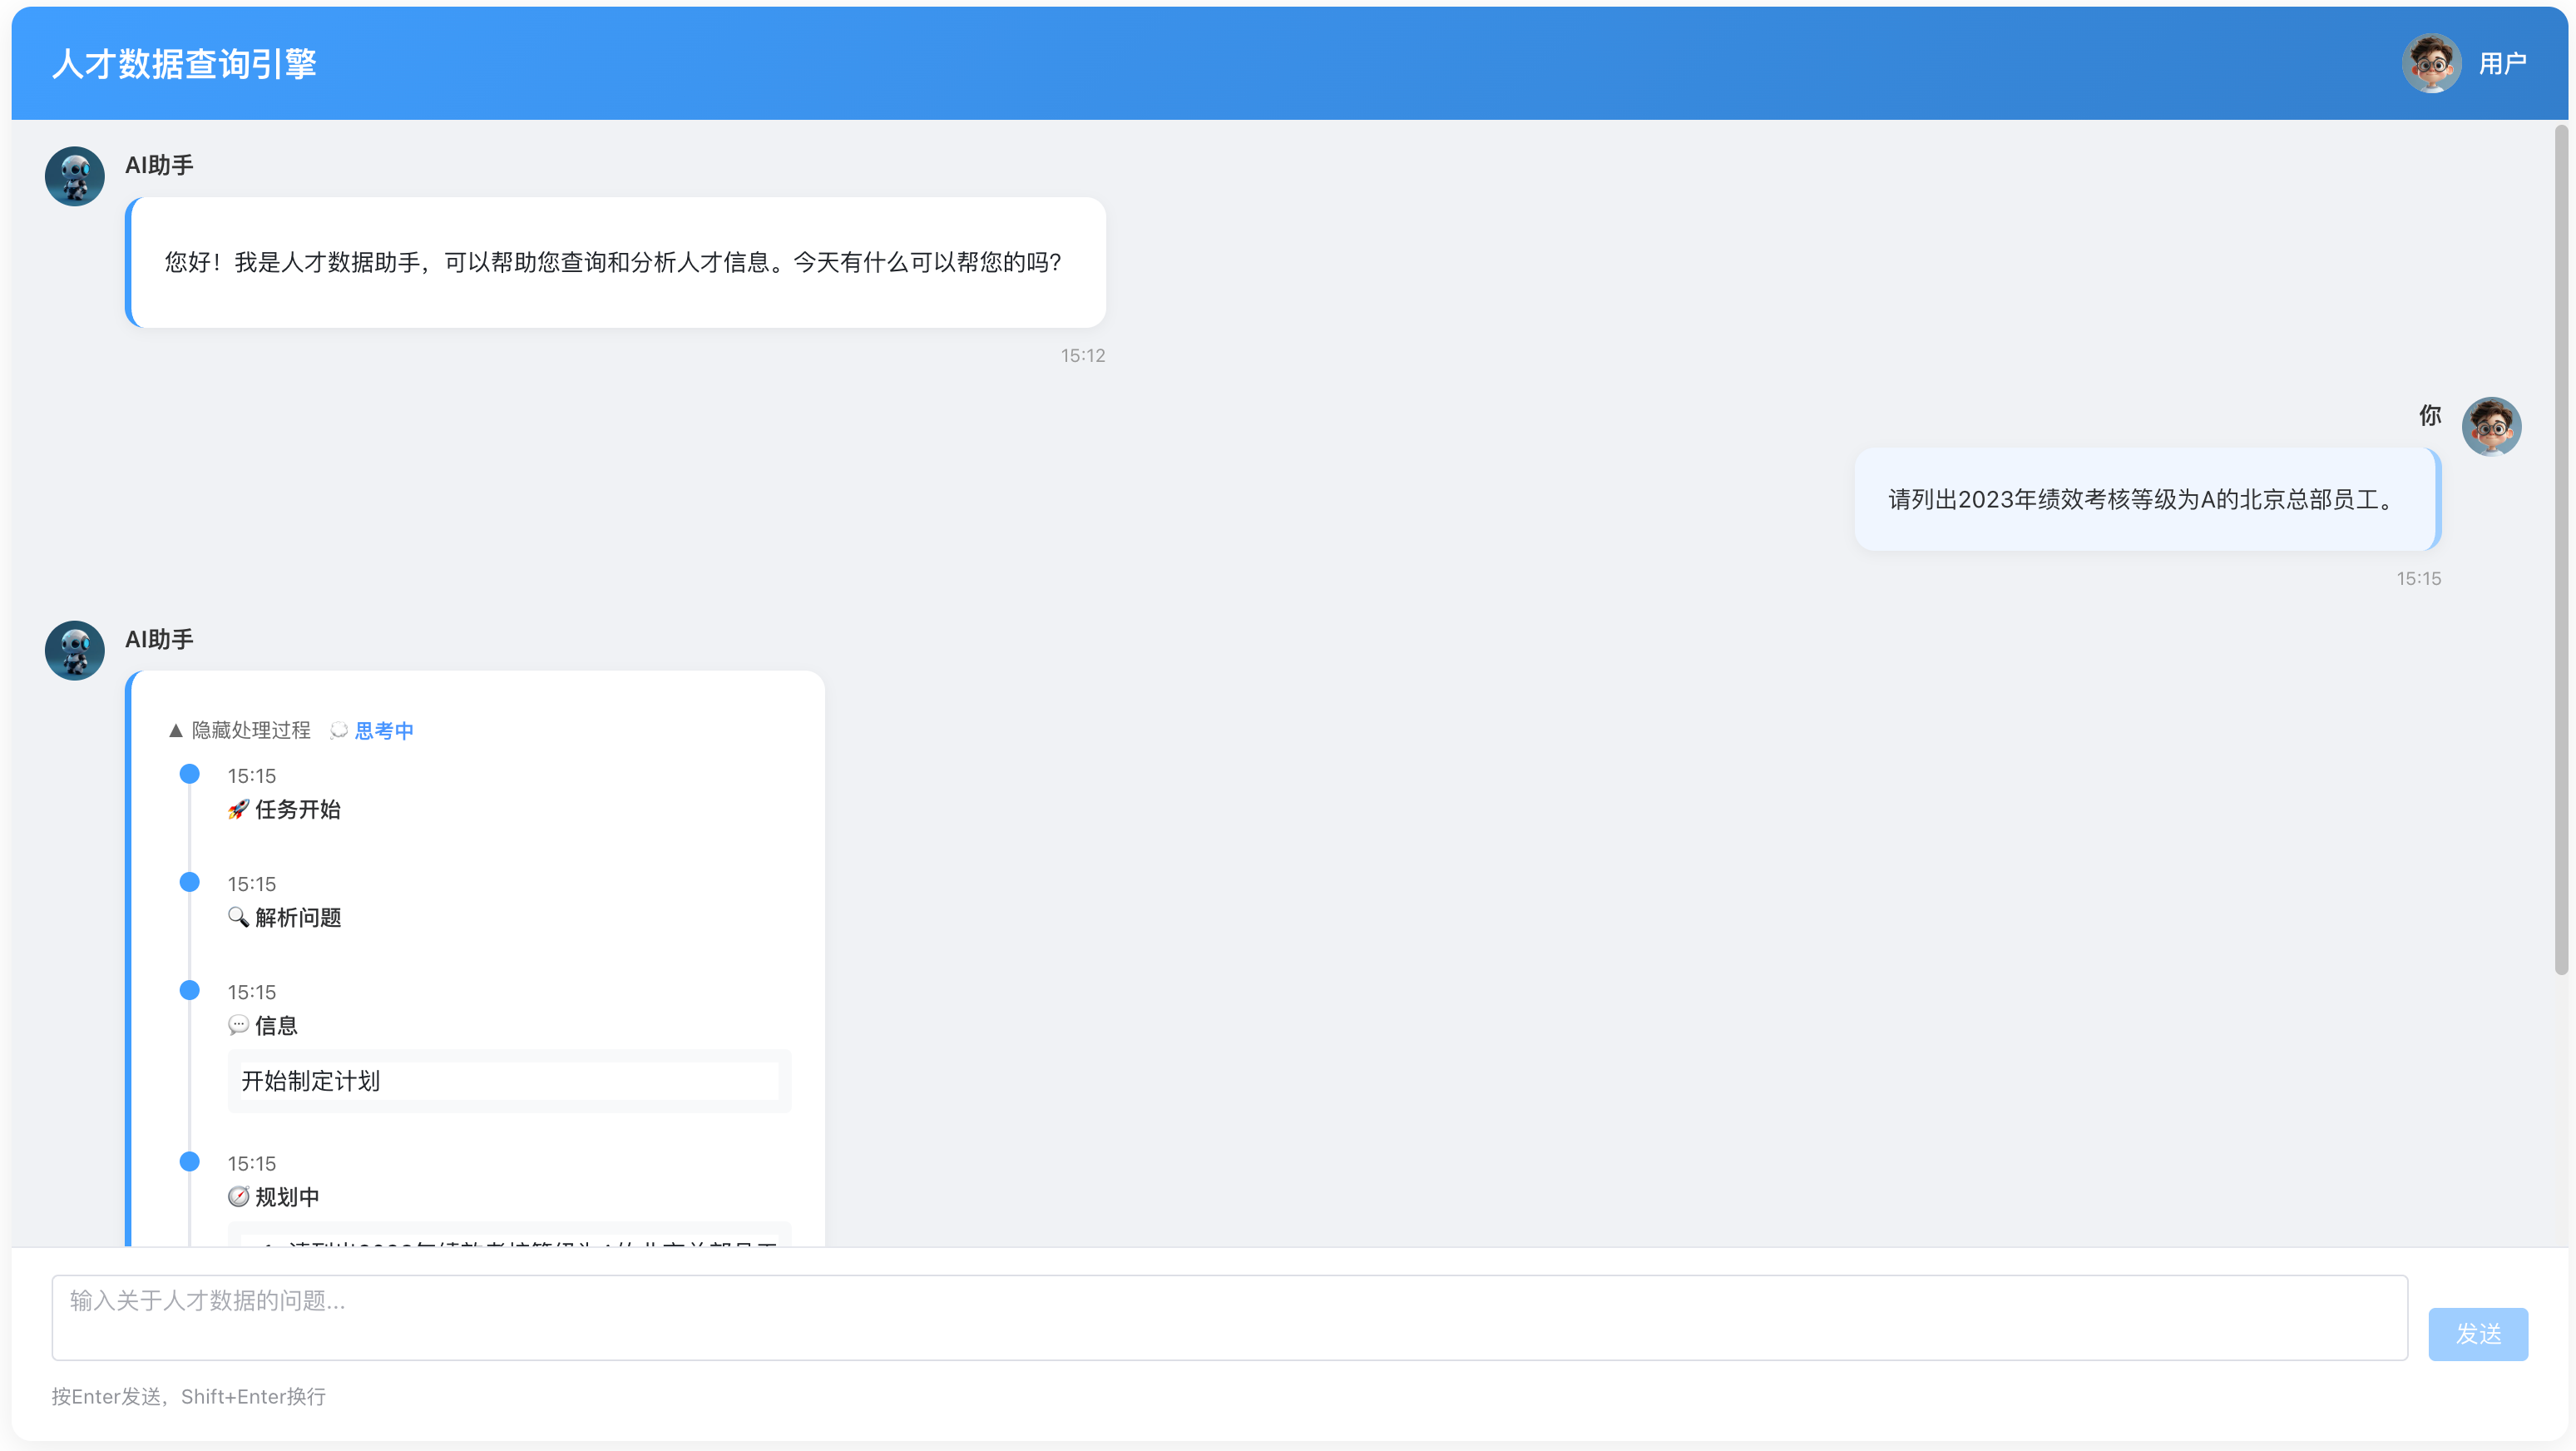
Task: Focus the question input field
Action: pos(1229,1317)
